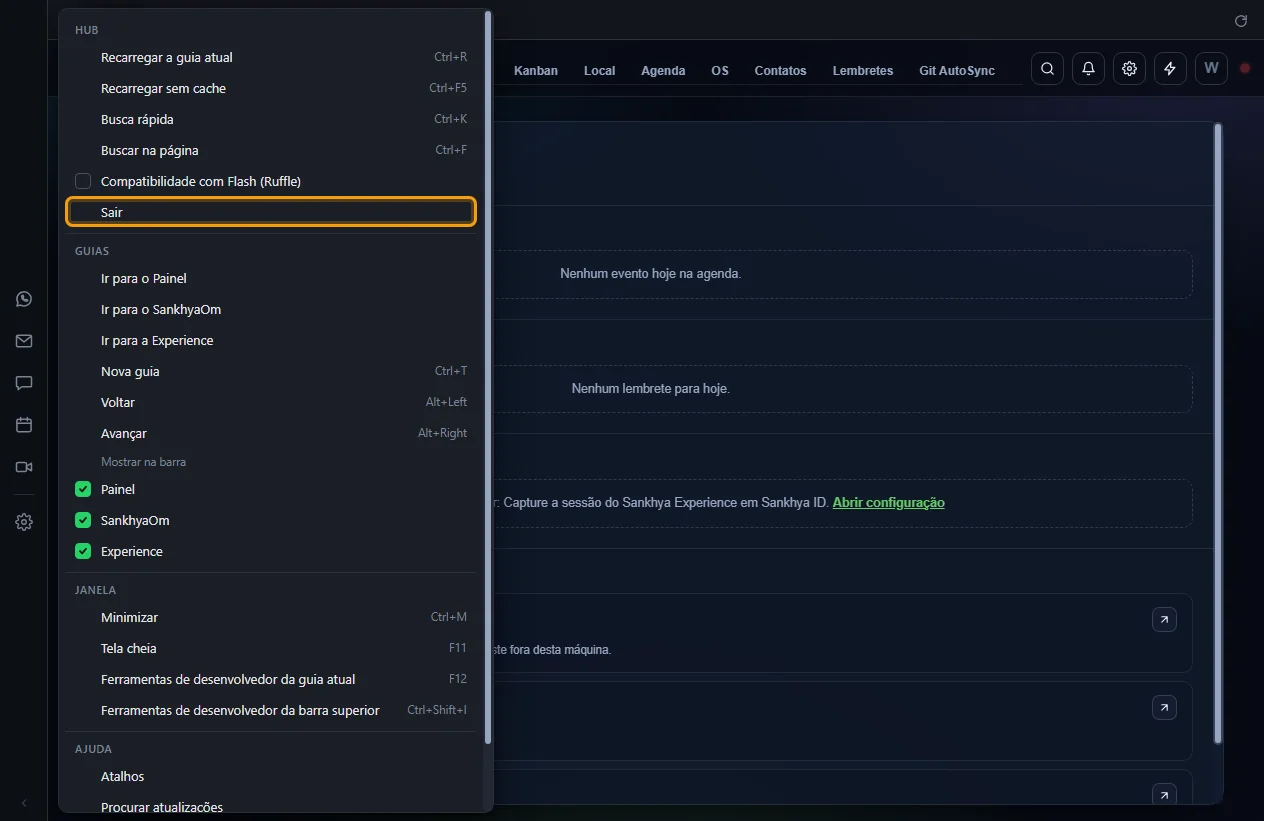This screenshot has height=821, width=1264.
Task: Choose Avançar menu entry
Action: pos(271,433)
